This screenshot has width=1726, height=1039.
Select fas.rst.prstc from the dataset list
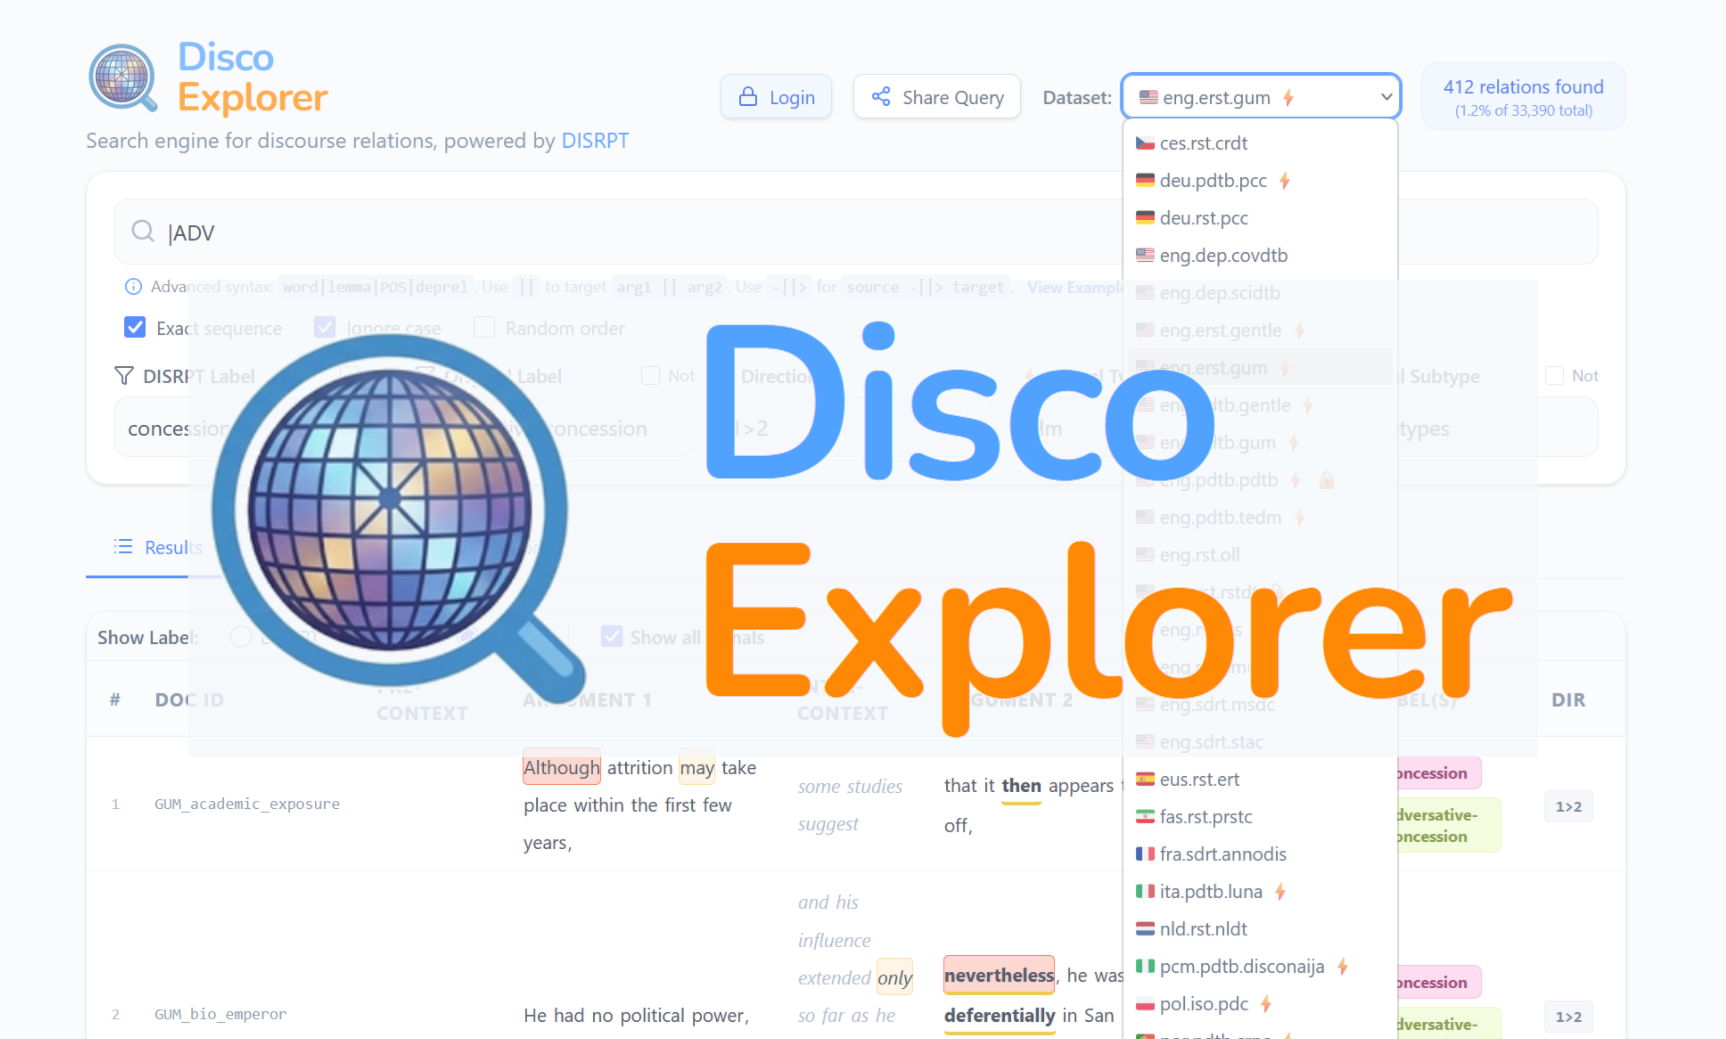pyautogui.click(x=1260, y=817)
